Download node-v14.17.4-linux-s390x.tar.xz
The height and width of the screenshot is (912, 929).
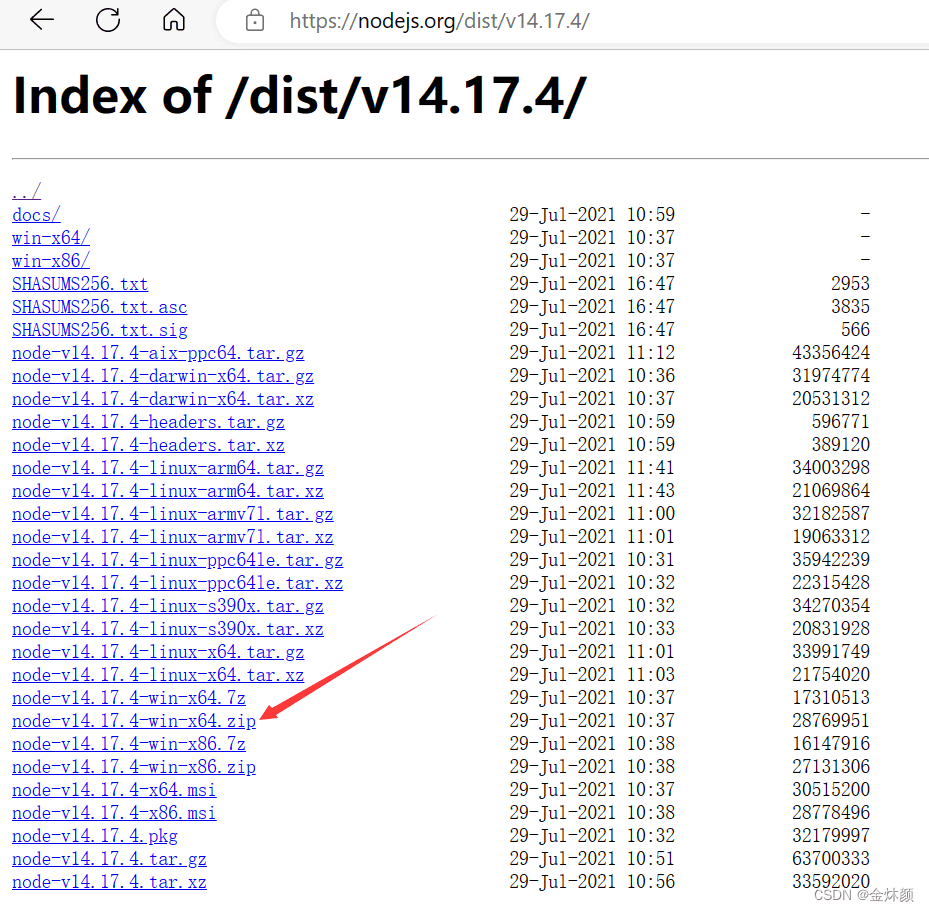(x=168, y=629)
